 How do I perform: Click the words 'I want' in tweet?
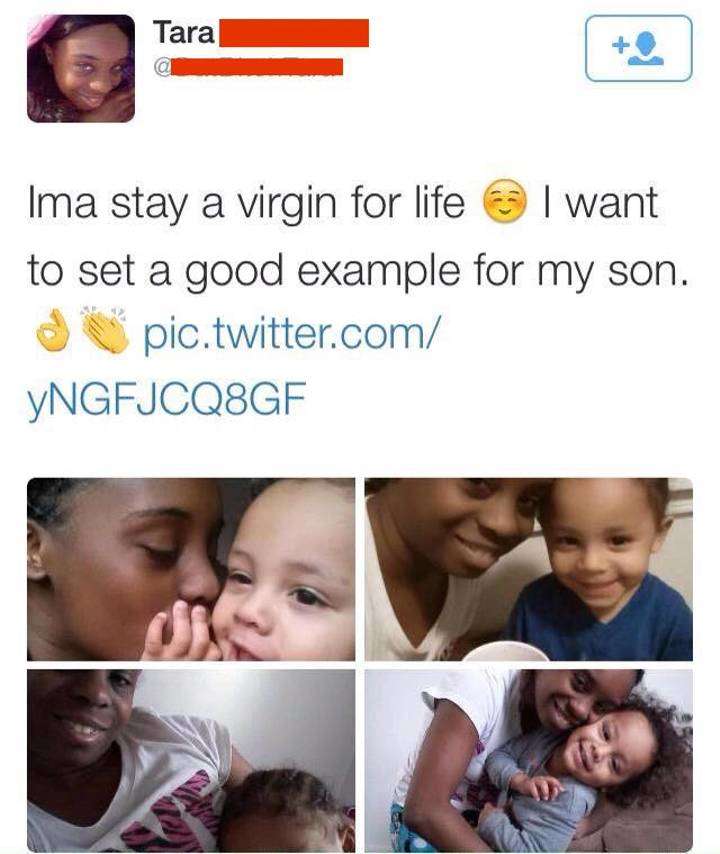(x=601, y=203)
